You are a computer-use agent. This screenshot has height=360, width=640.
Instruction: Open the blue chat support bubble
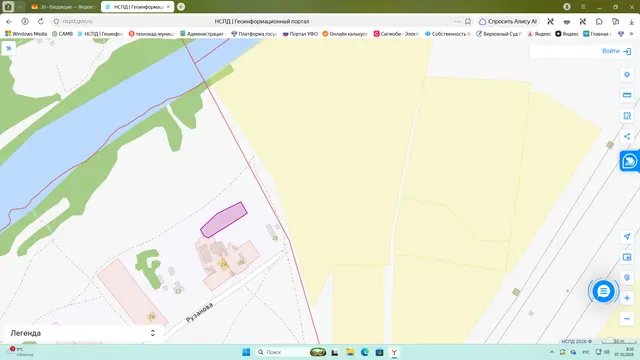[x=603, y=291]
